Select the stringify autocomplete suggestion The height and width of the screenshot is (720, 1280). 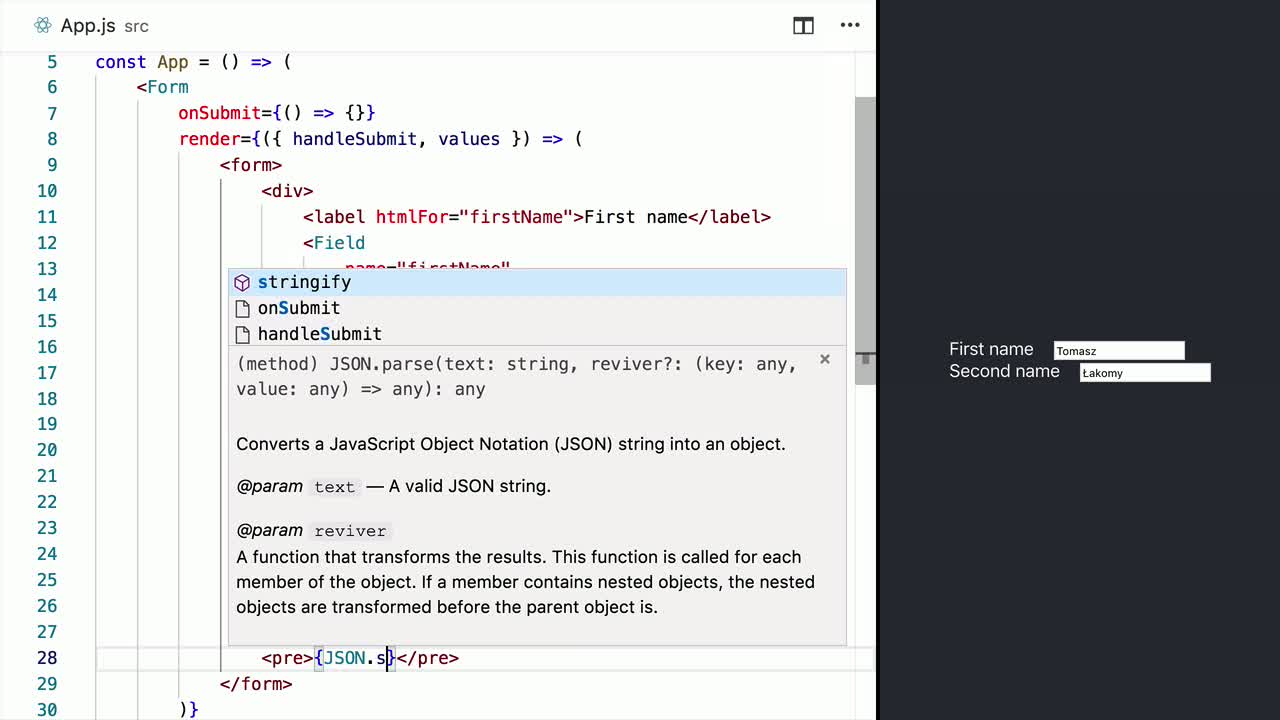click(304, 283)
